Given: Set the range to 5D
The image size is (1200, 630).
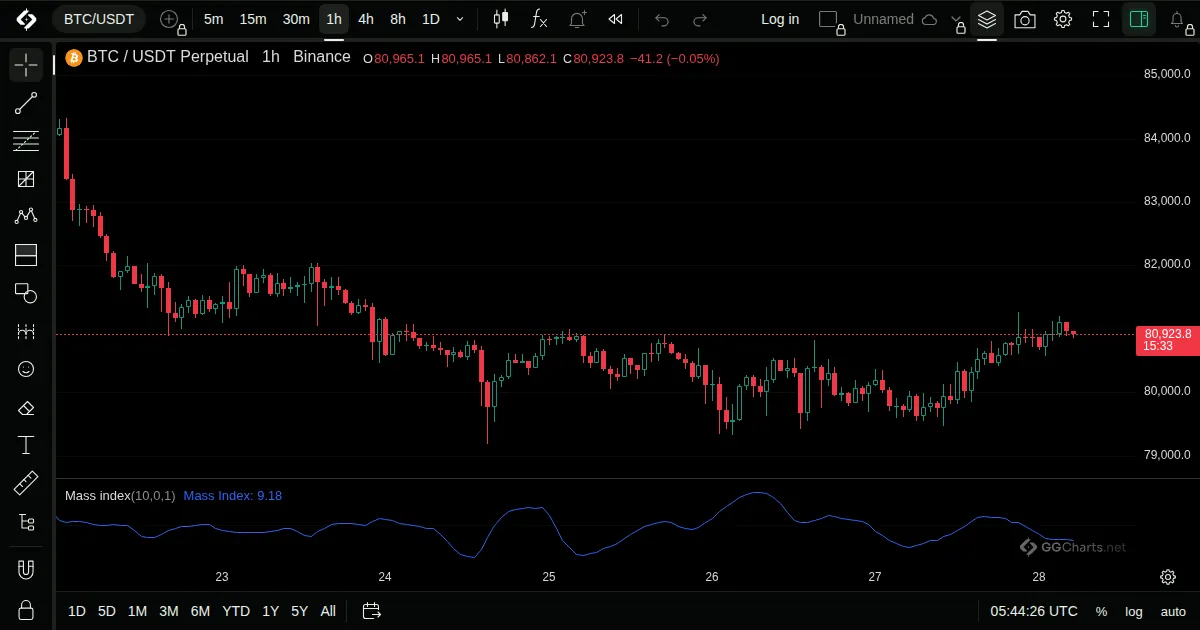Looking at the screenshot, I should pos(107,611).
